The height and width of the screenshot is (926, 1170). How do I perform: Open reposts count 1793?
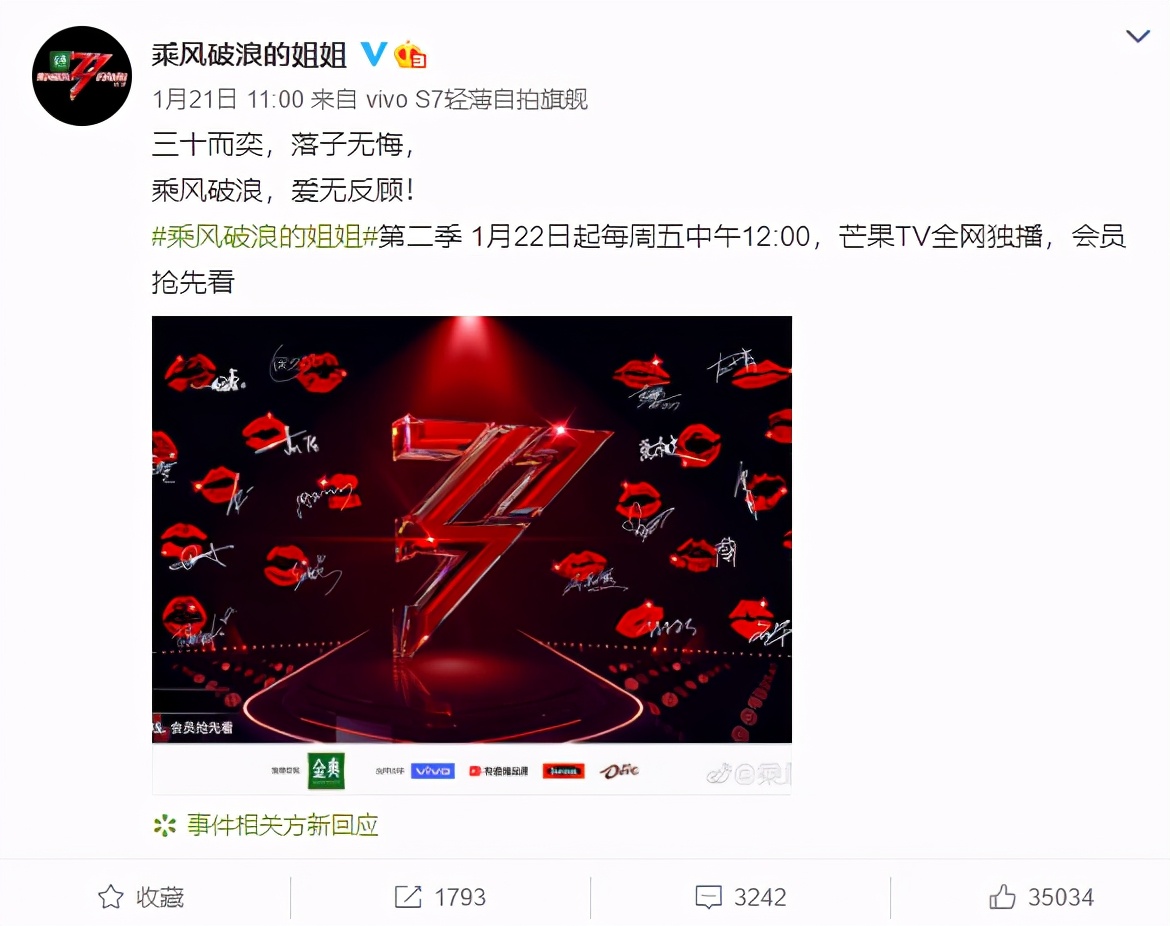[460, 897]
